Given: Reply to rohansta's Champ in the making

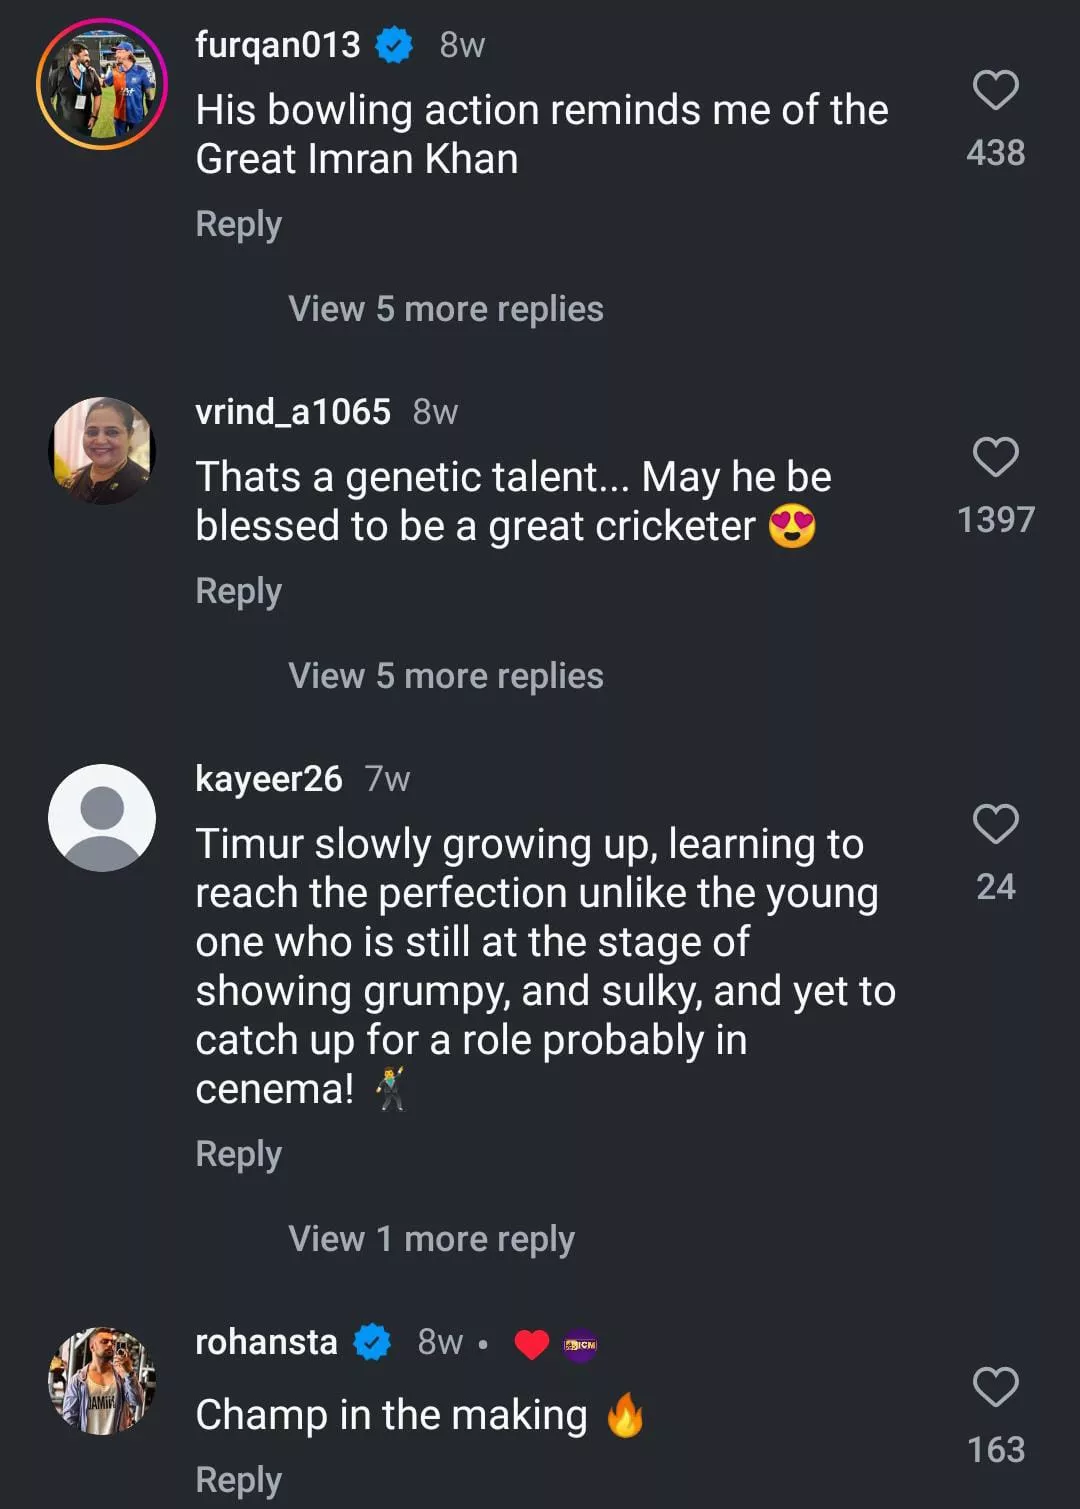Looking at the screenshot, I should click(238, 1480).
